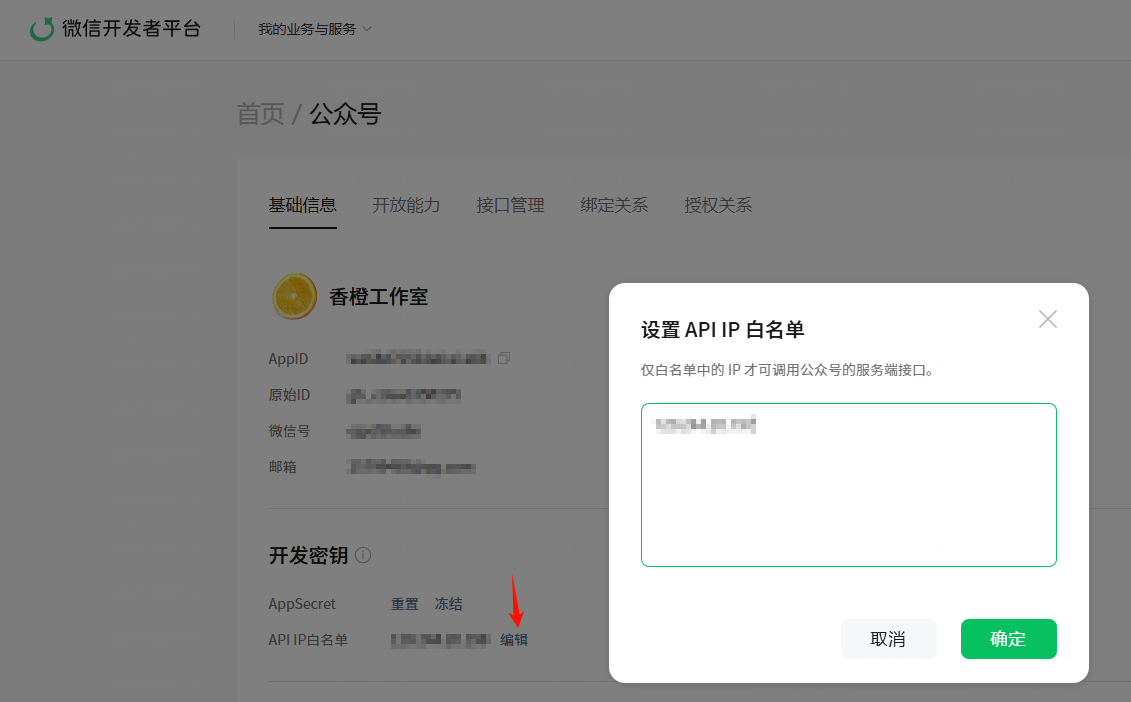Viewport: 1131px width, 702px height.
Task: Close the 设置 API IP 白名单 dialog
Action: click(x=1048, y=319)
